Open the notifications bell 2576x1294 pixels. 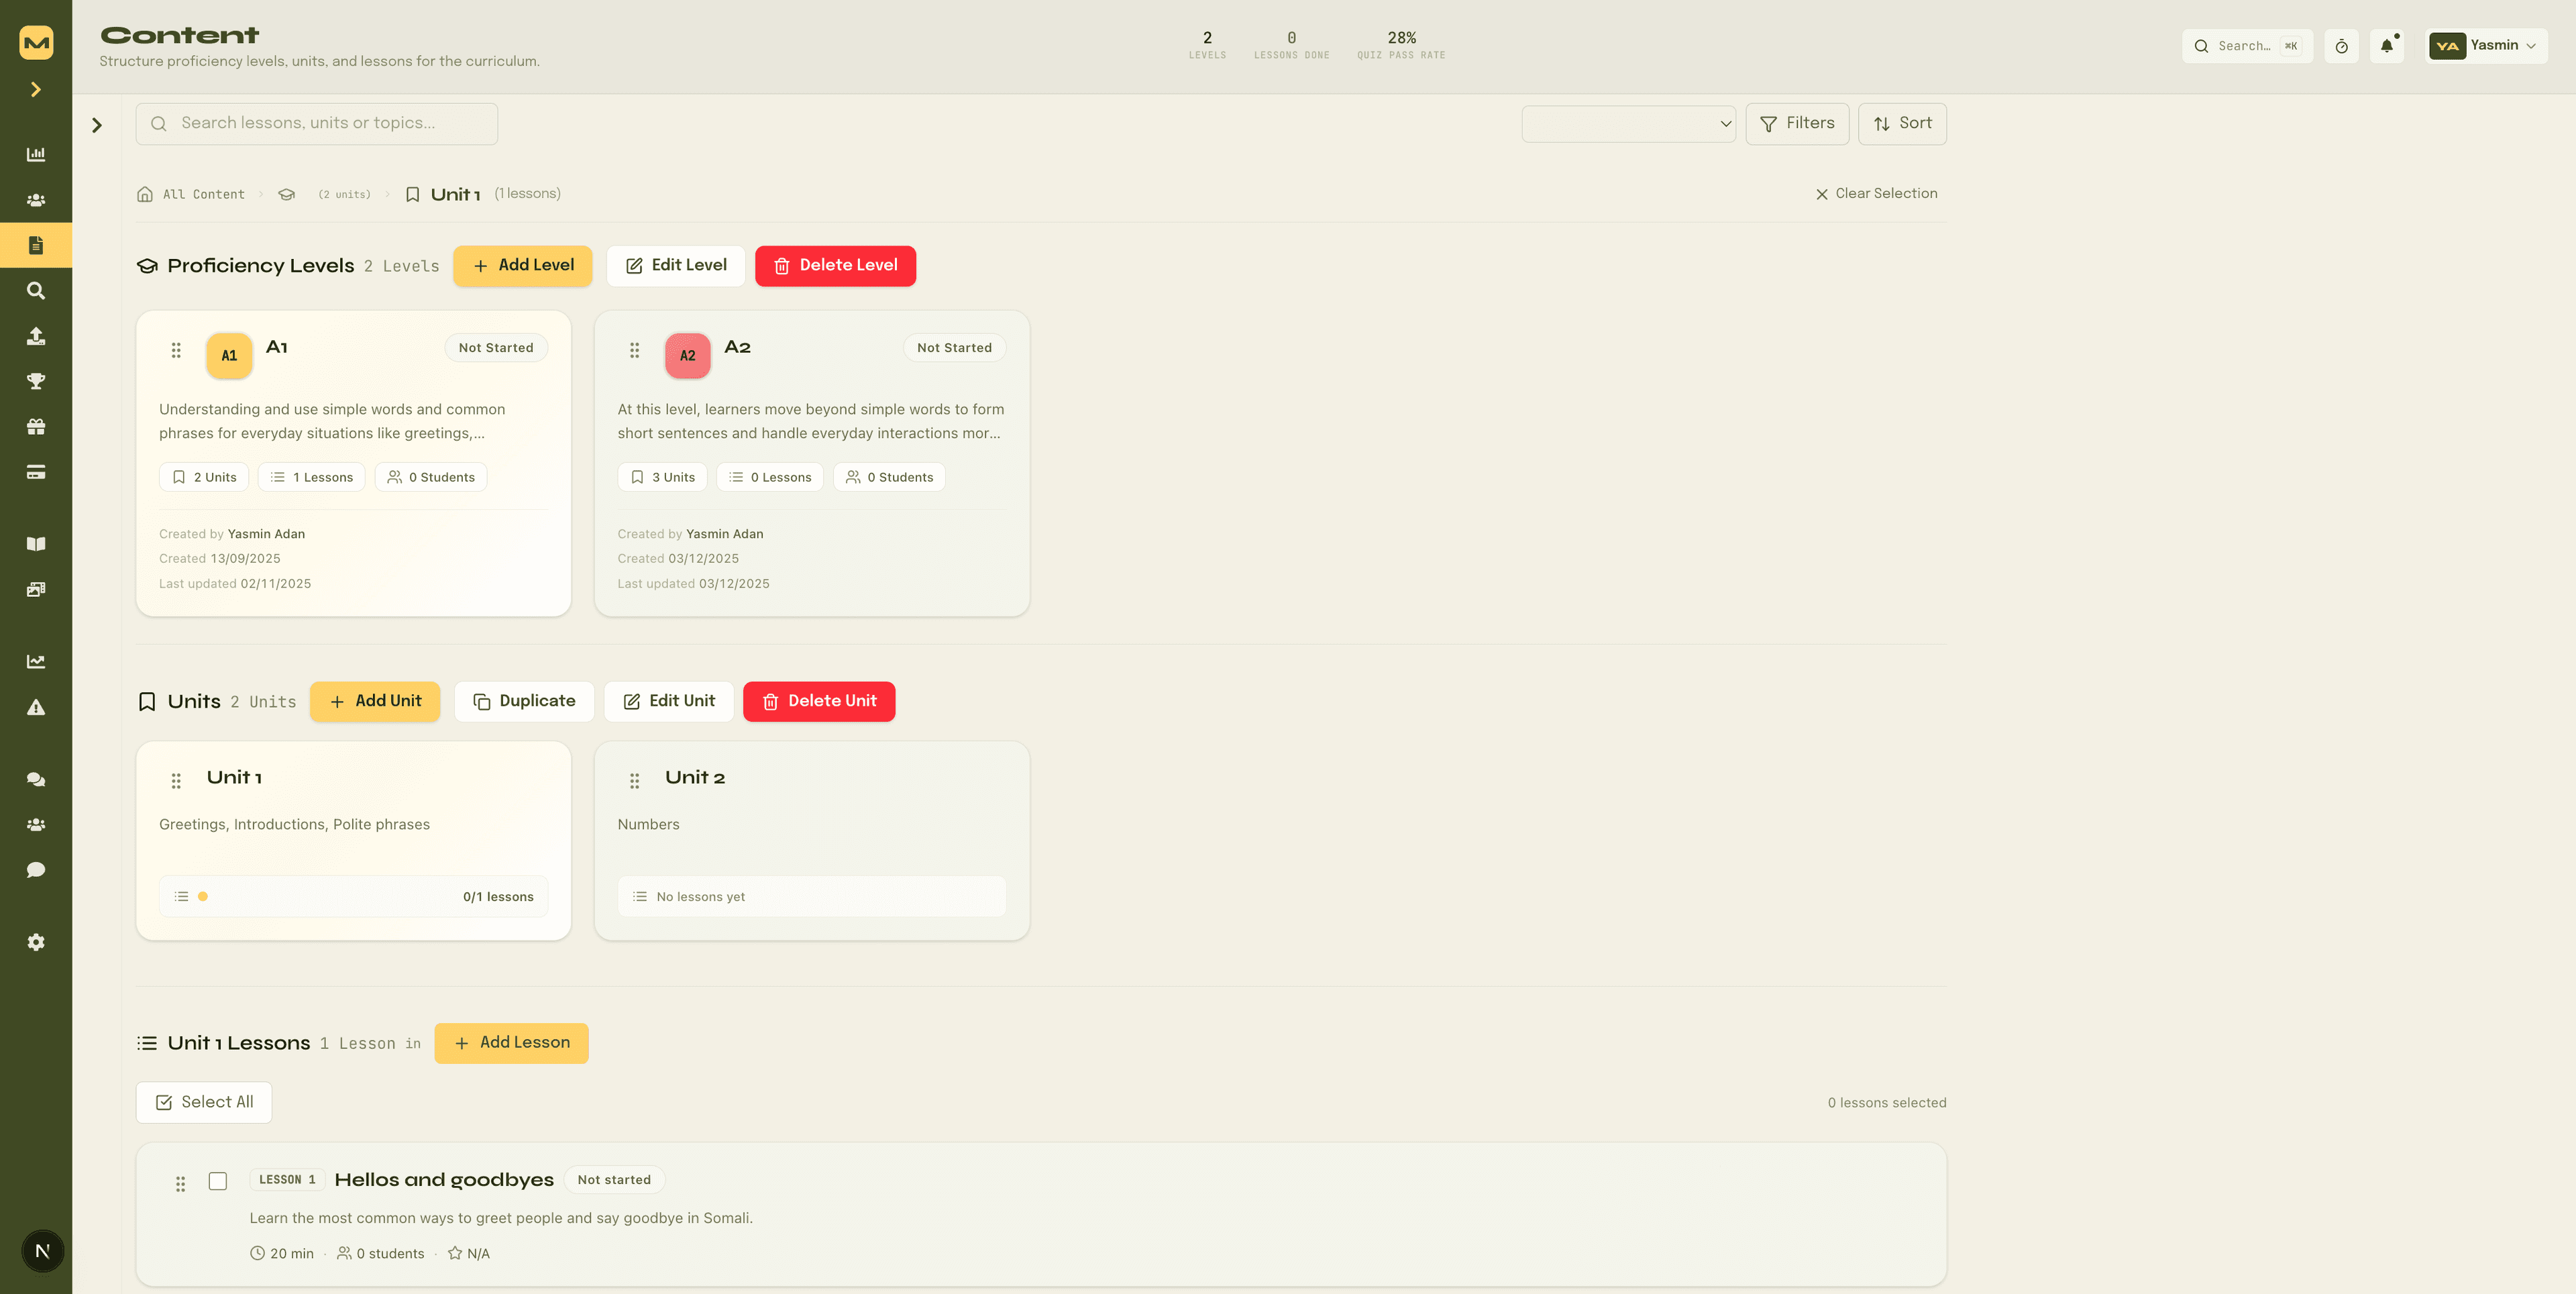click(2387, 46)
